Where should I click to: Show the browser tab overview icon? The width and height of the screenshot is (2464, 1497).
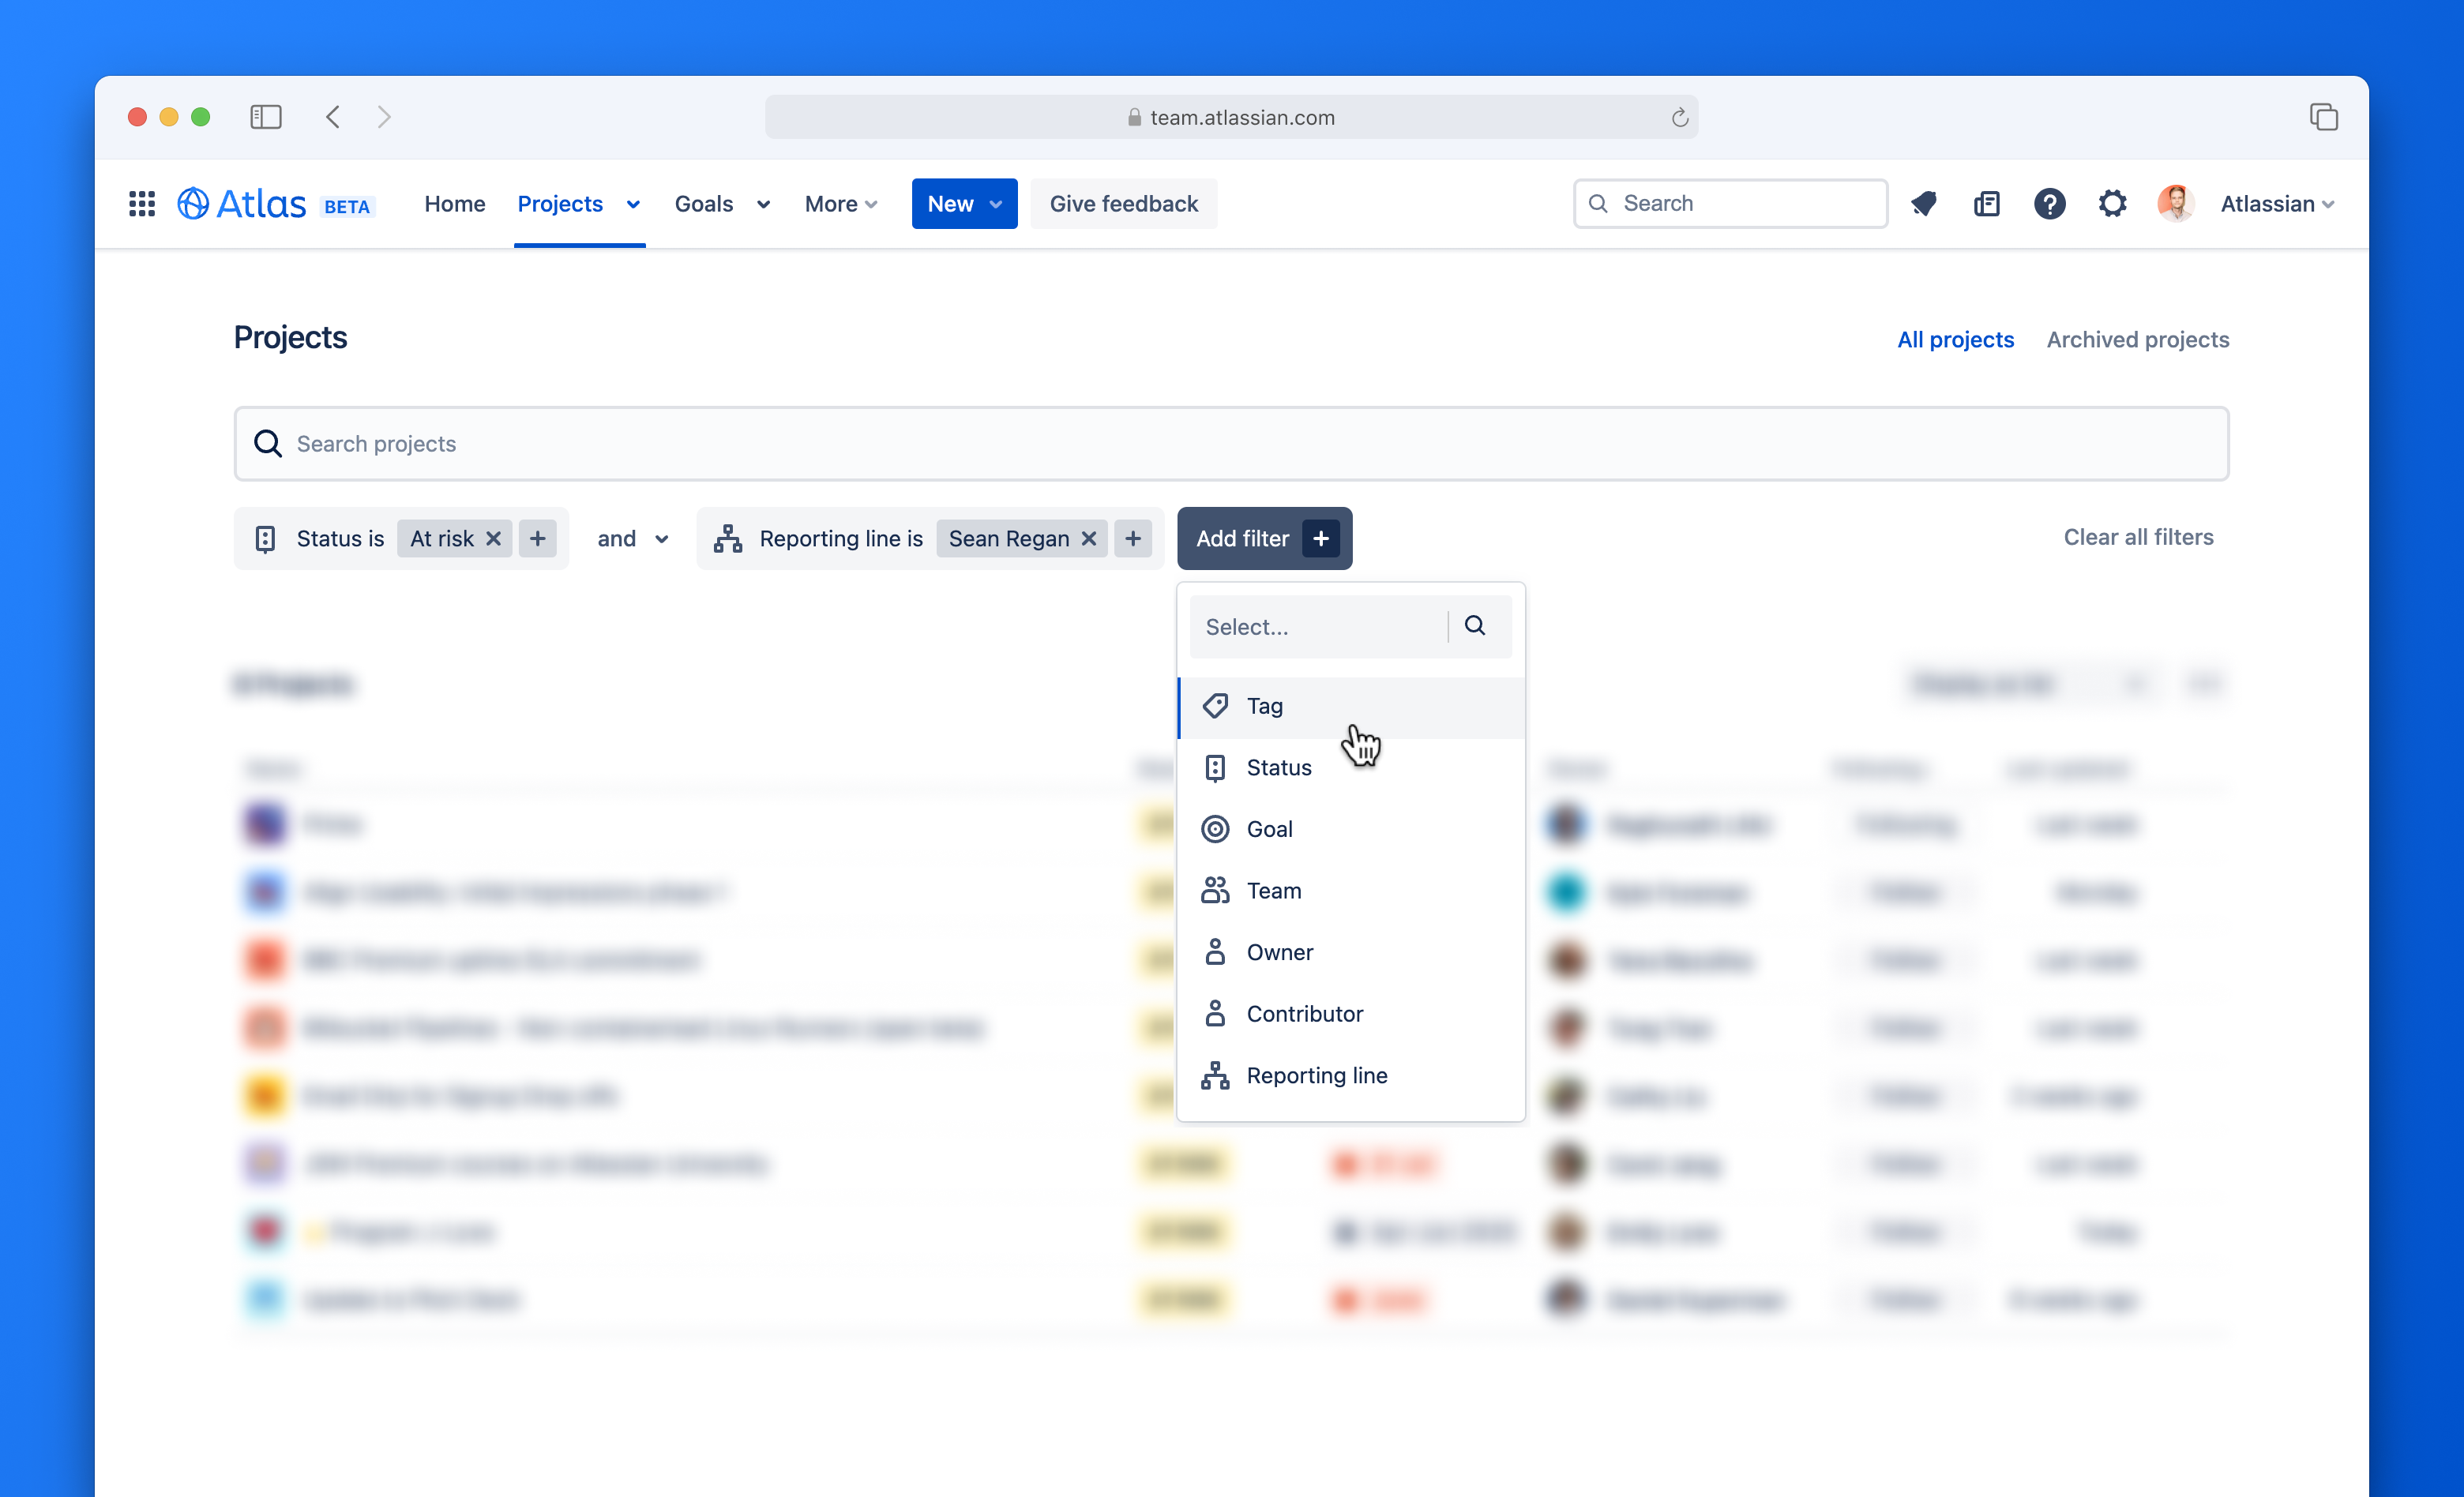click(x=2323, y=117)
